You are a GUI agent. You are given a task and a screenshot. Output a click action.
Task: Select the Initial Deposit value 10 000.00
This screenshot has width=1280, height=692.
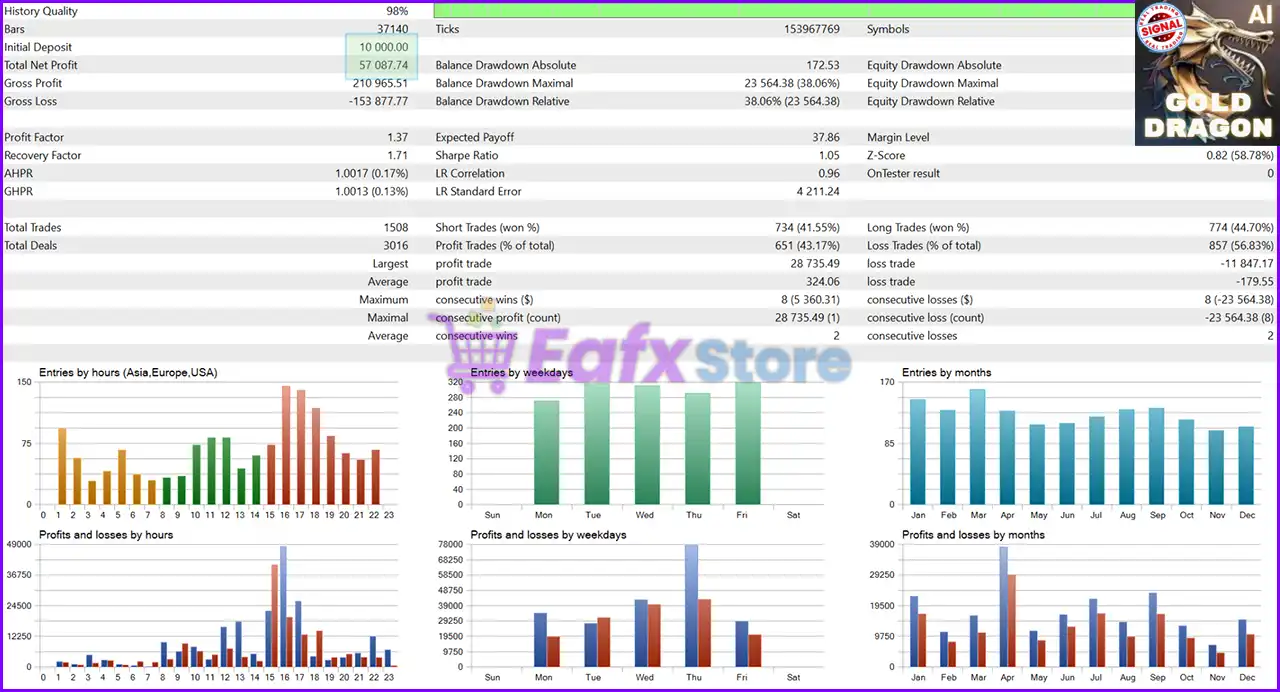pos(383,47)
